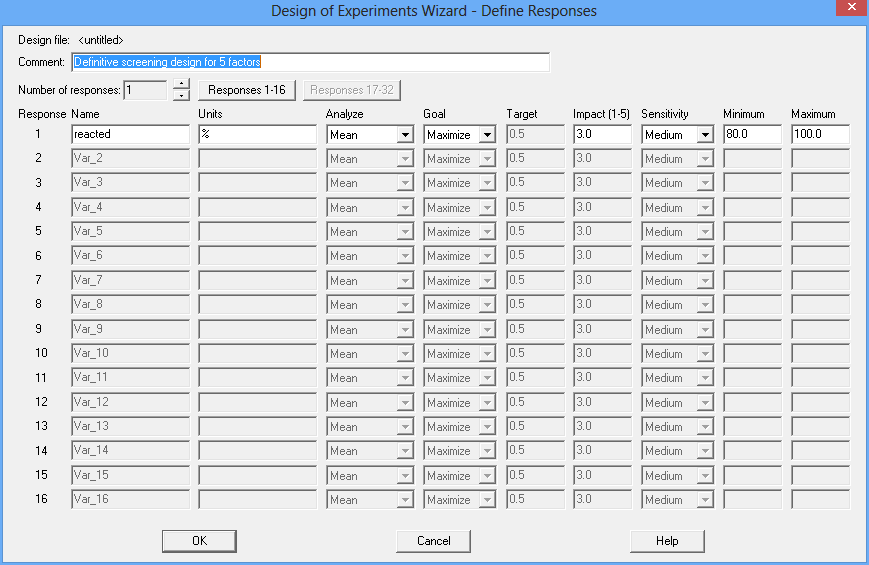Screen dimensions: 869x565
Task: Increase number of responses with up arrow
Action: click(x=181, y=85)
